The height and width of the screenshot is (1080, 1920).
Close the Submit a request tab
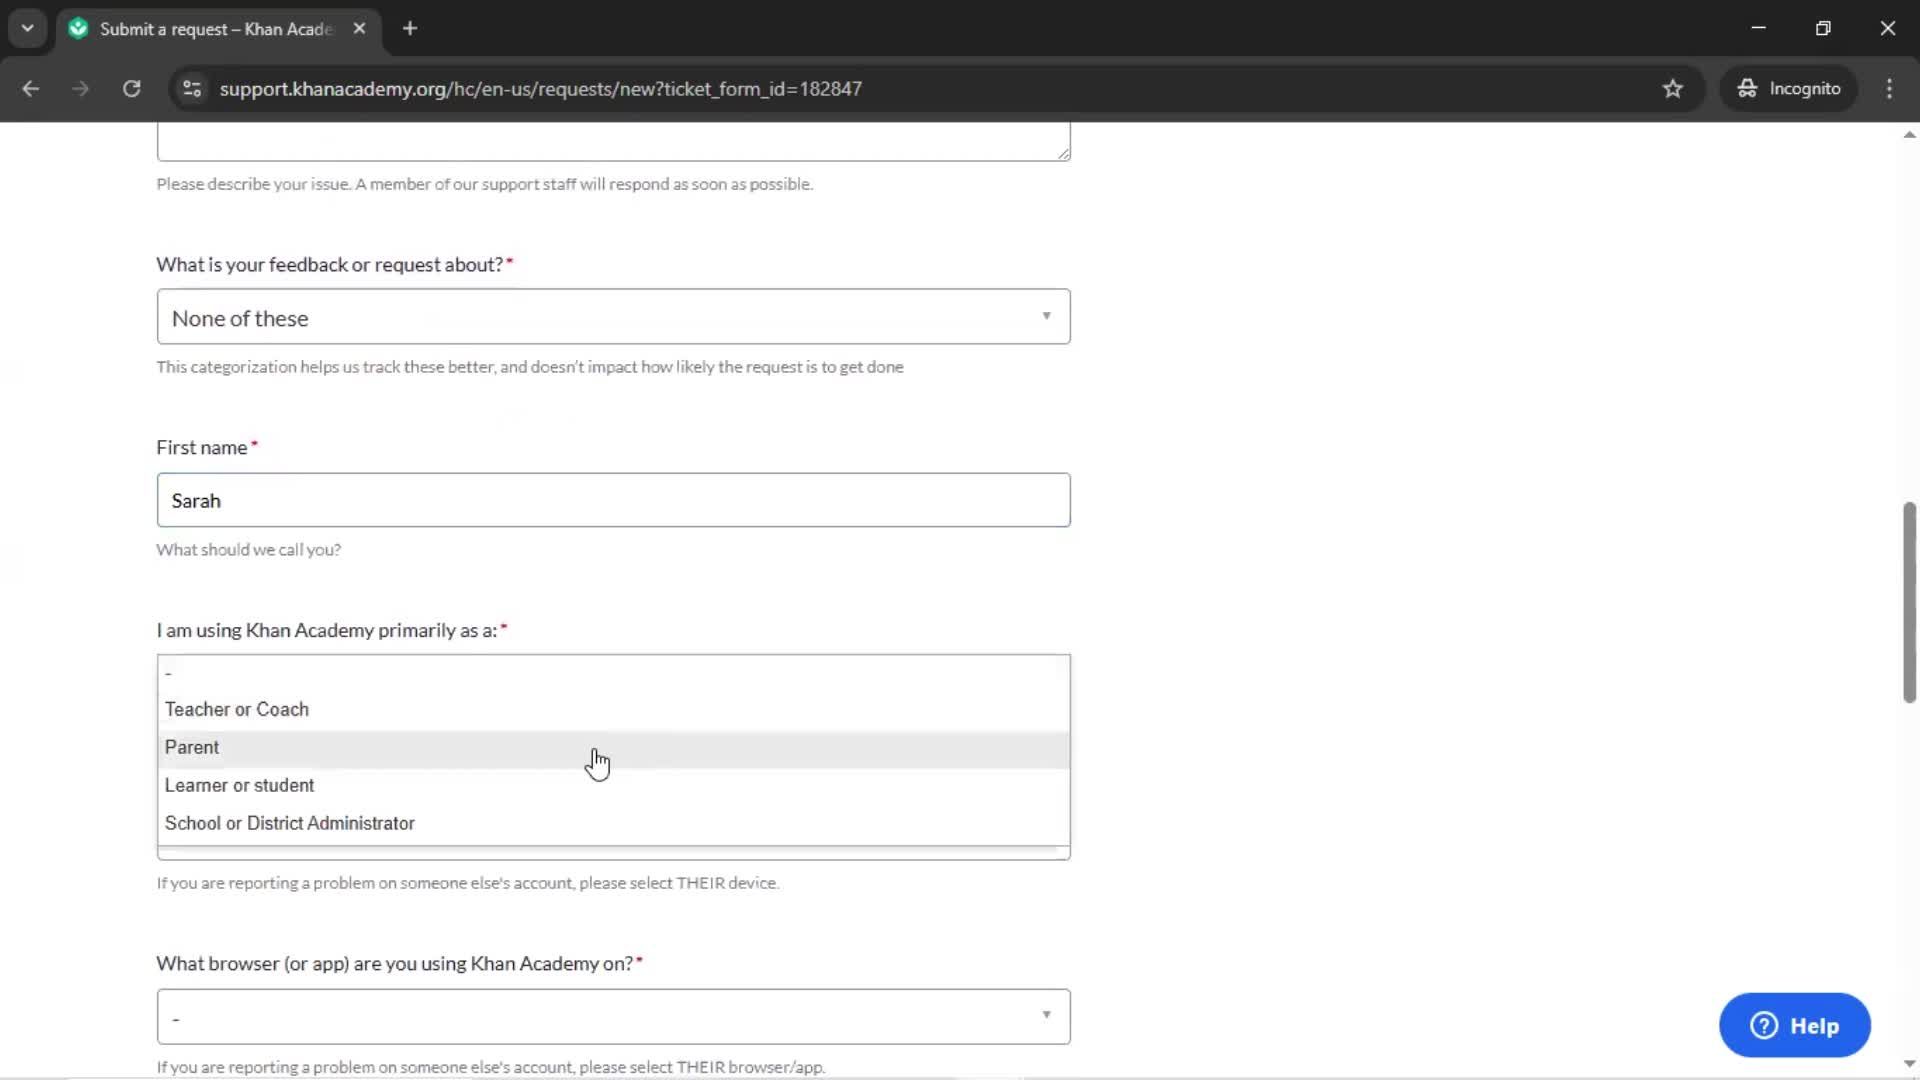[x=359, y=28]
